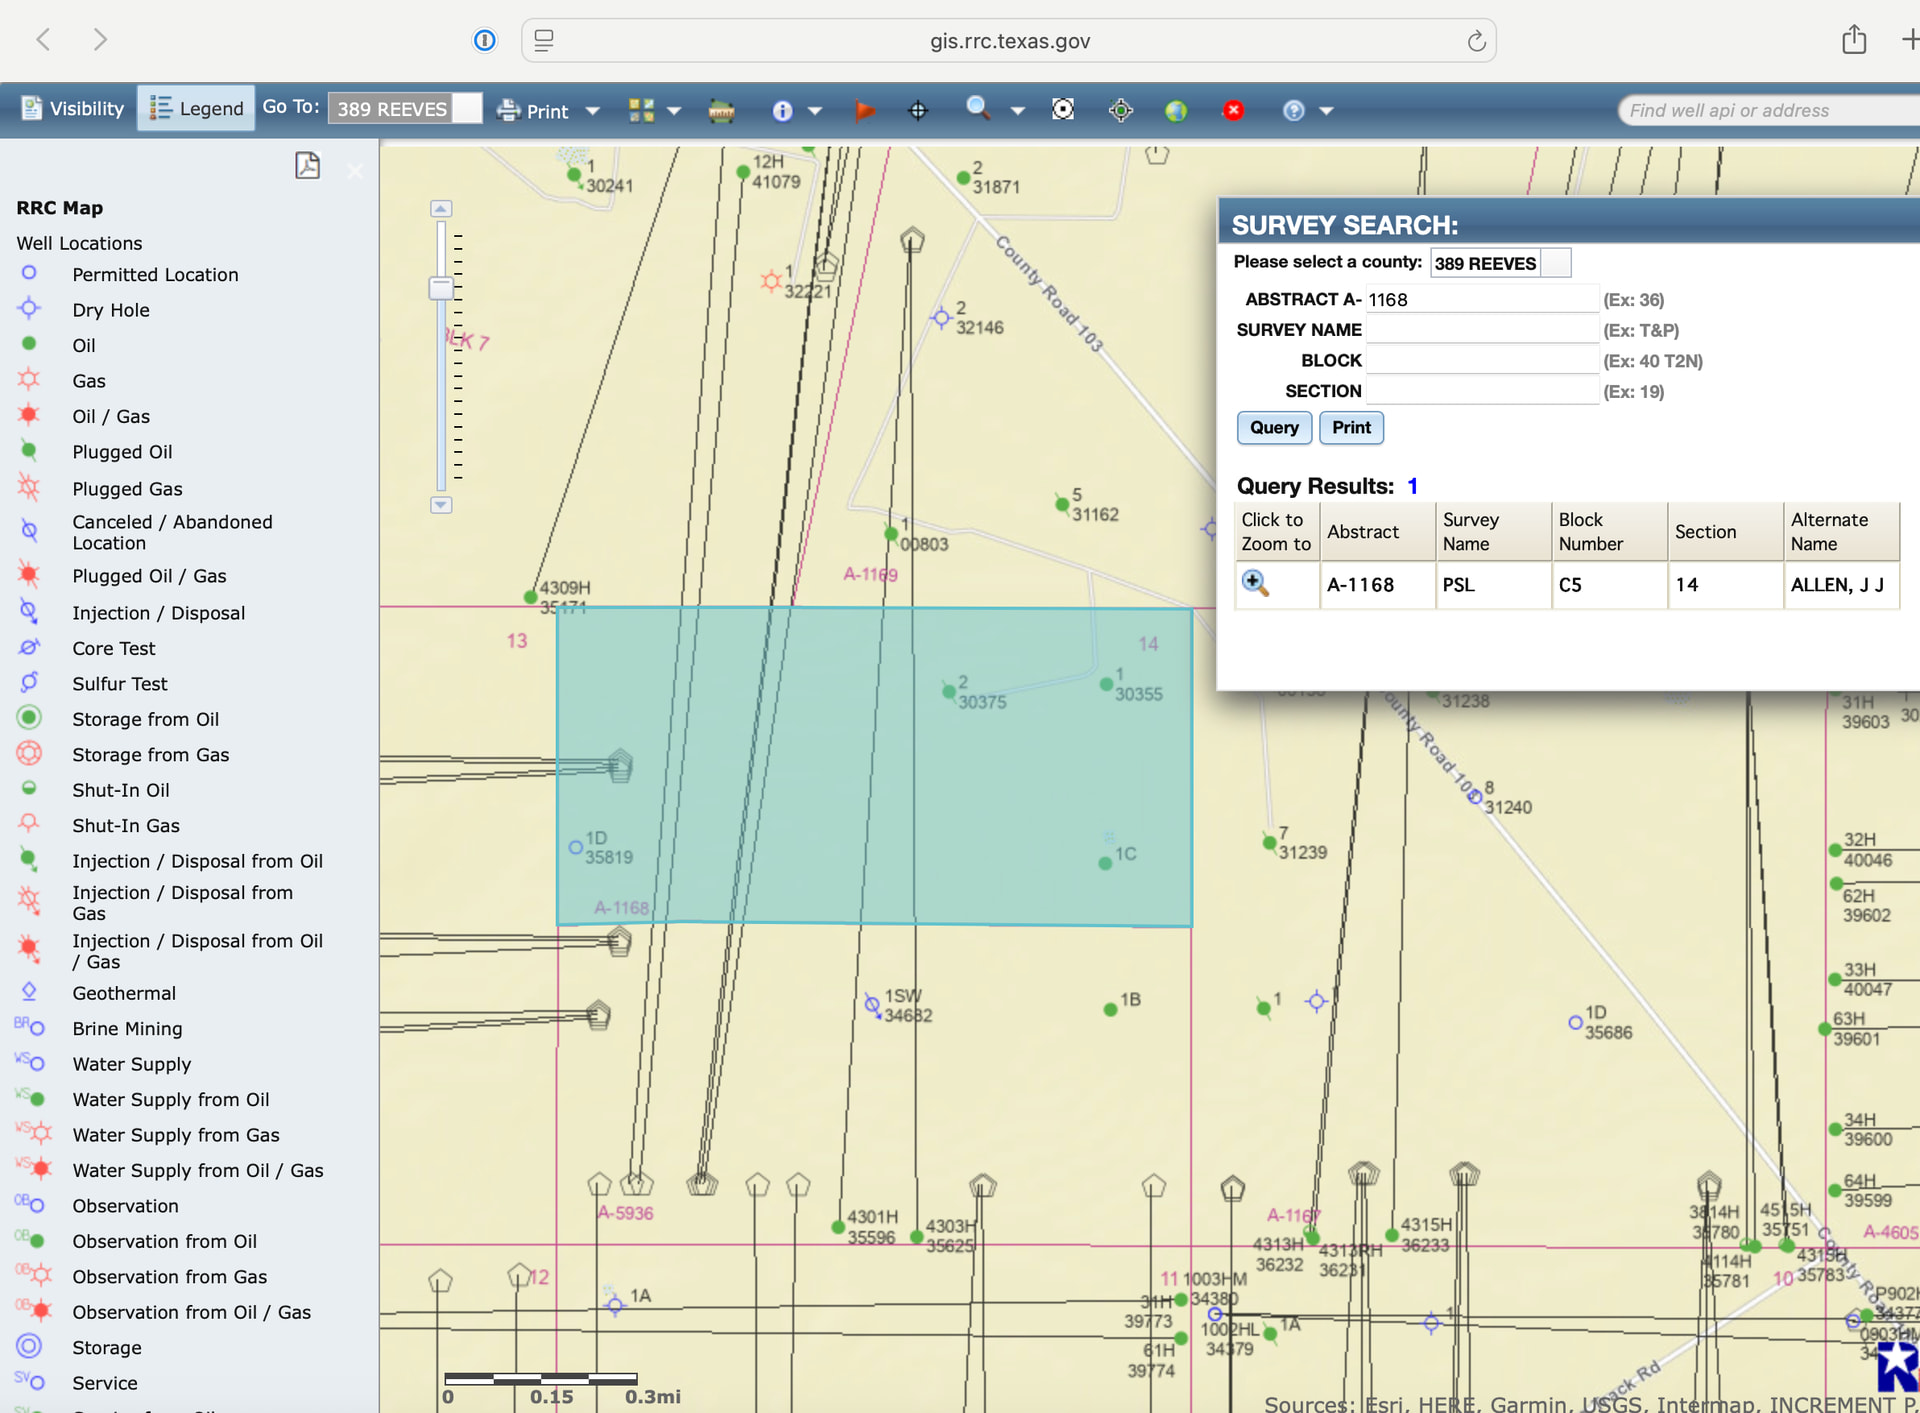Click the measure ruler tool icon

pos(721,110)
